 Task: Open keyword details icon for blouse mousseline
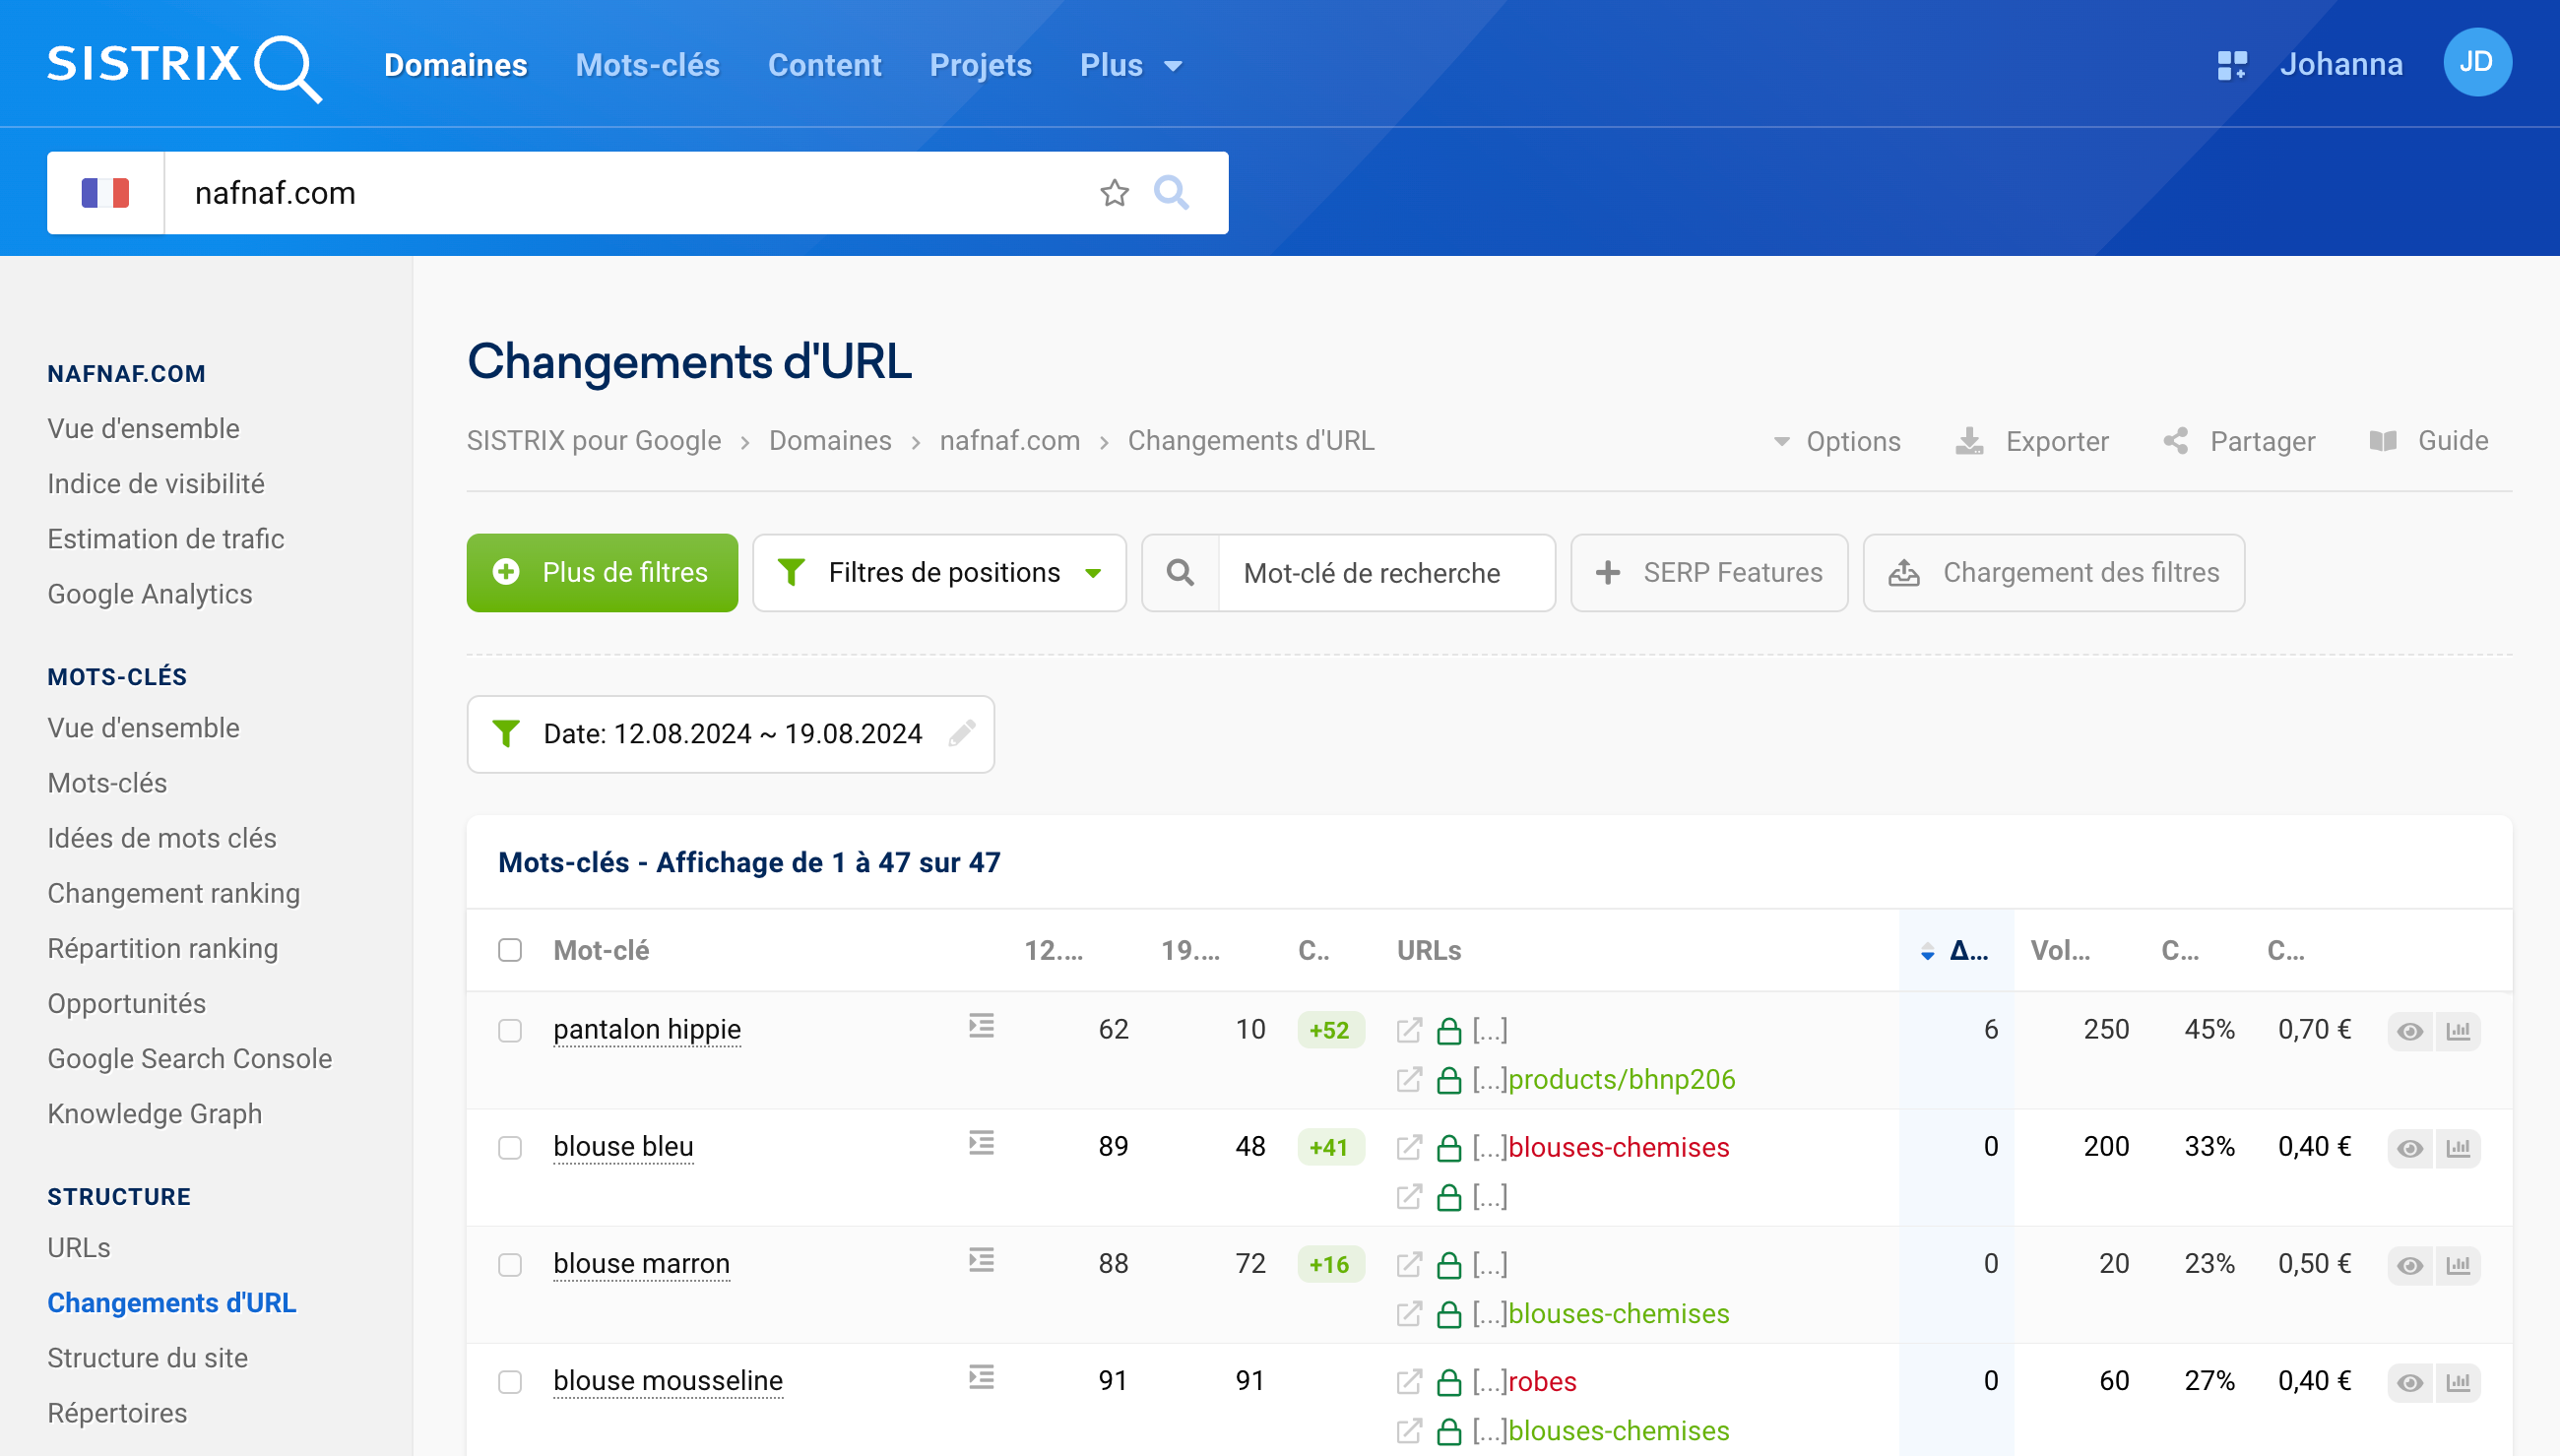click(981, 1376)
